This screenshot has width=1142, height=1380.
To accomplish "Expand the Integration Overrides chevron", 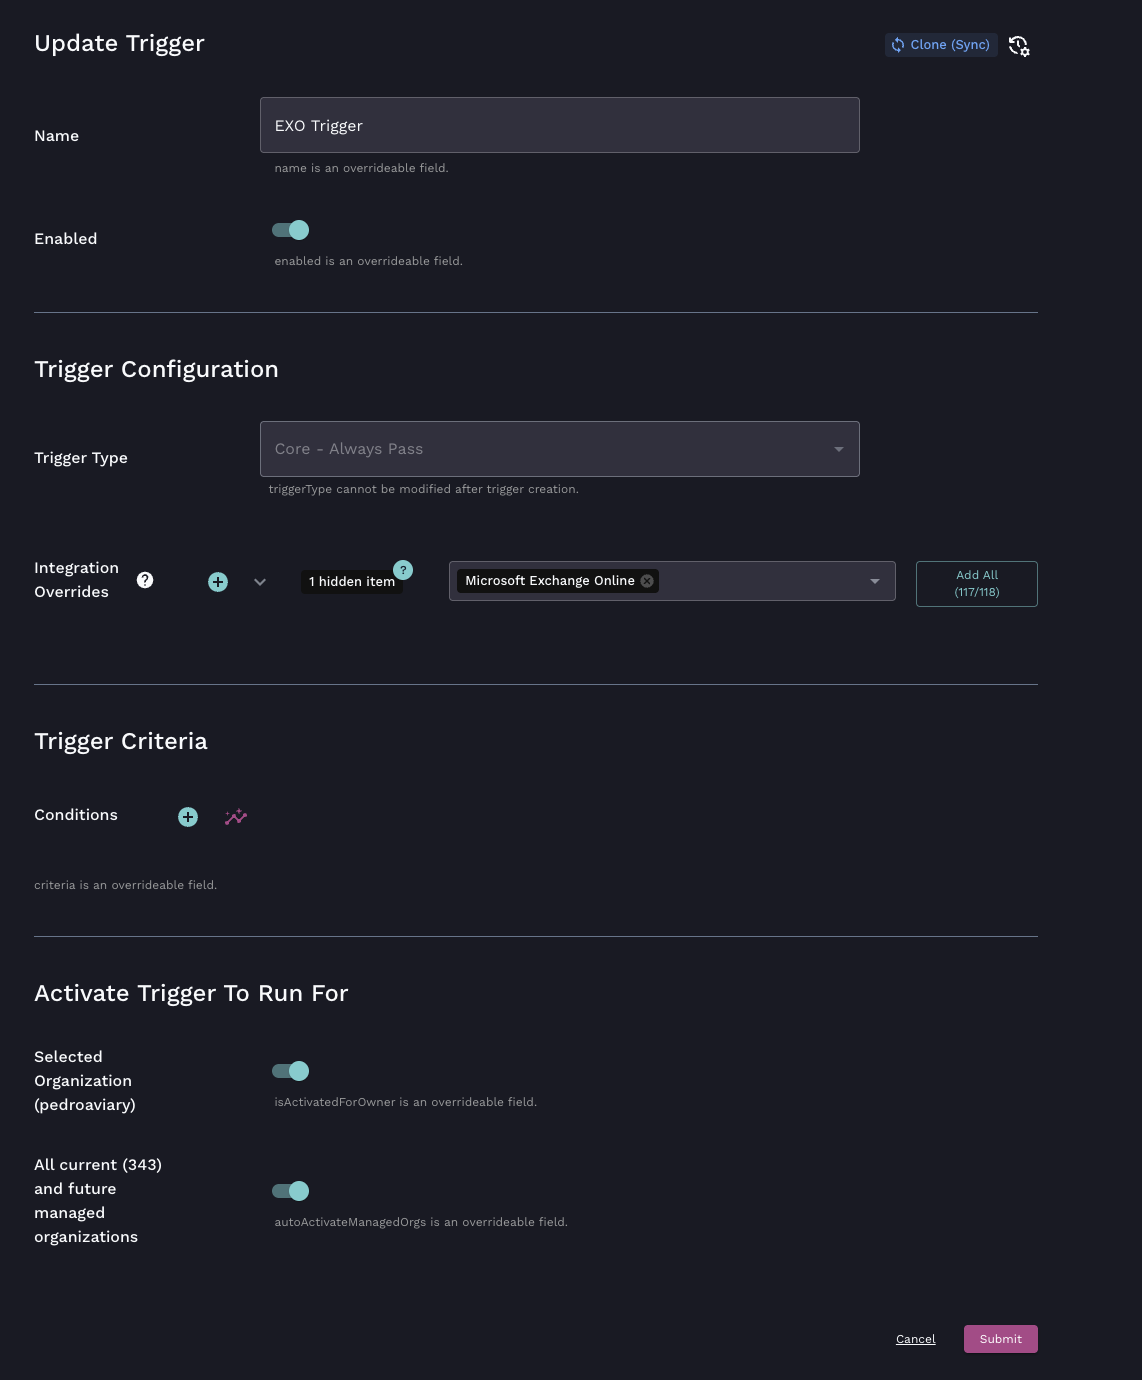I will [x=260, y=582].
